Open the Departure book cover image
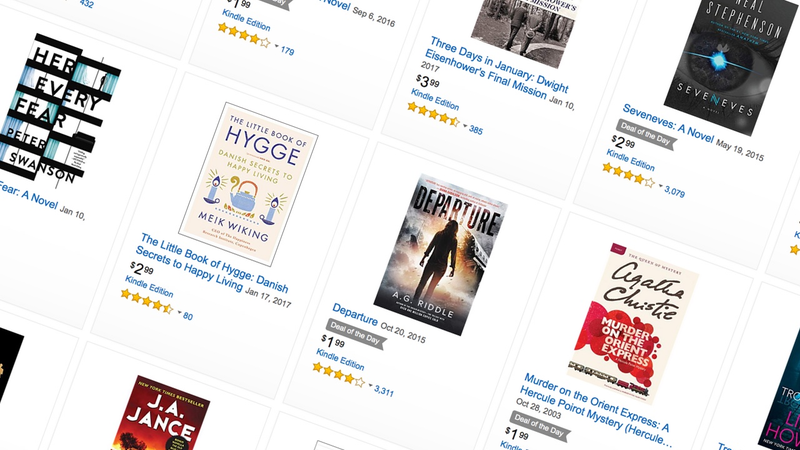Screen dimensions: 800x450 pos(441,255)
